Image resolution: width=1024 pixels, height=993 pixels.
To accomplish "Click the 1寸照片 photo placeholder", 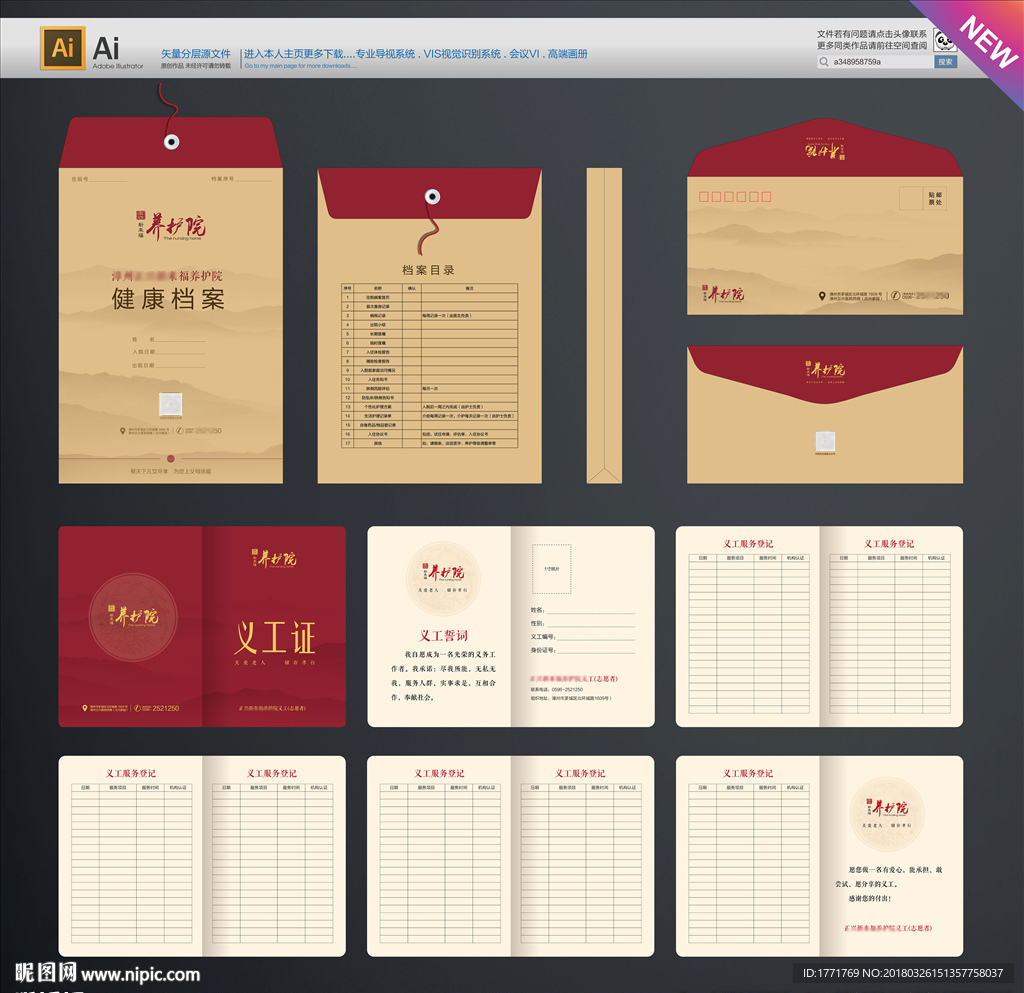I will click(552, 569).
